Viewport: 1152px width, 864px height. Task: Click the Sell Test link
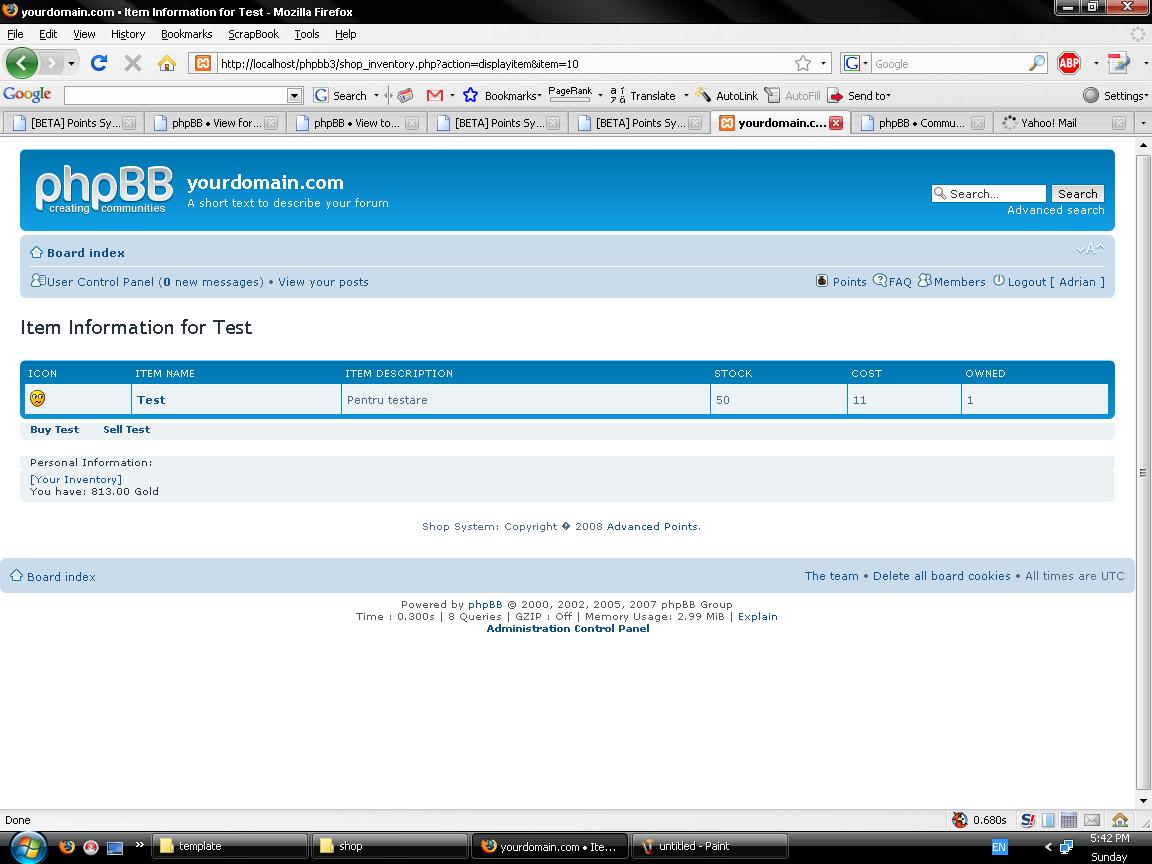coord(126,429)
